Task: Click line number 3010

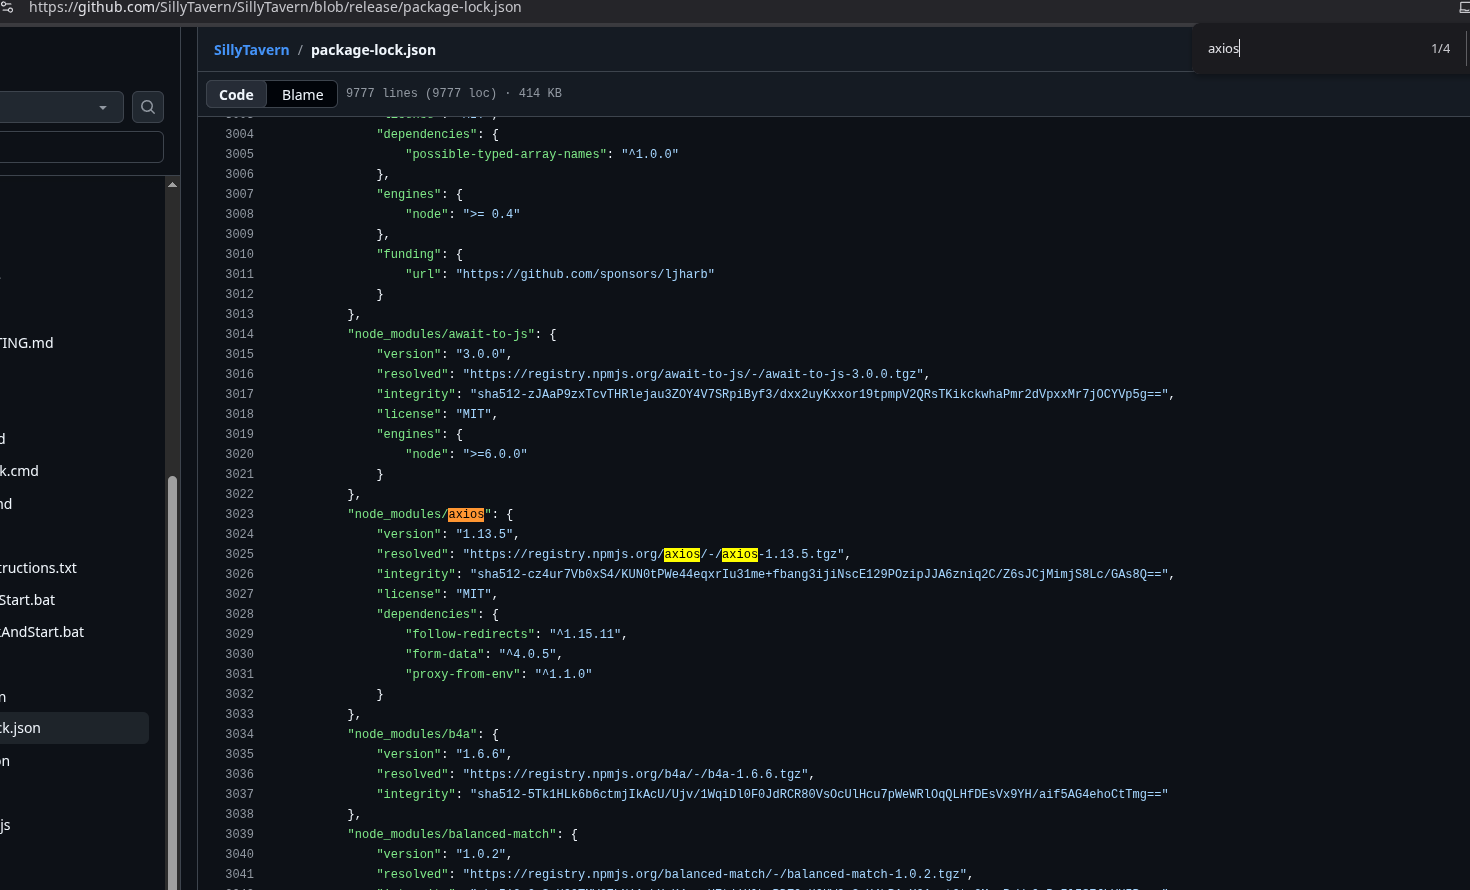Action: [240, 254]
